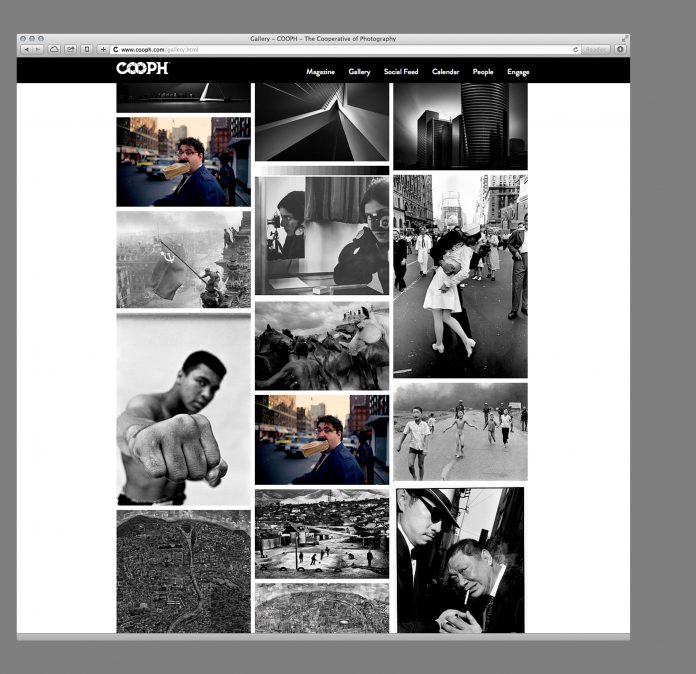
Task: Go to the Gallery page
Action: tap(359, 72)
